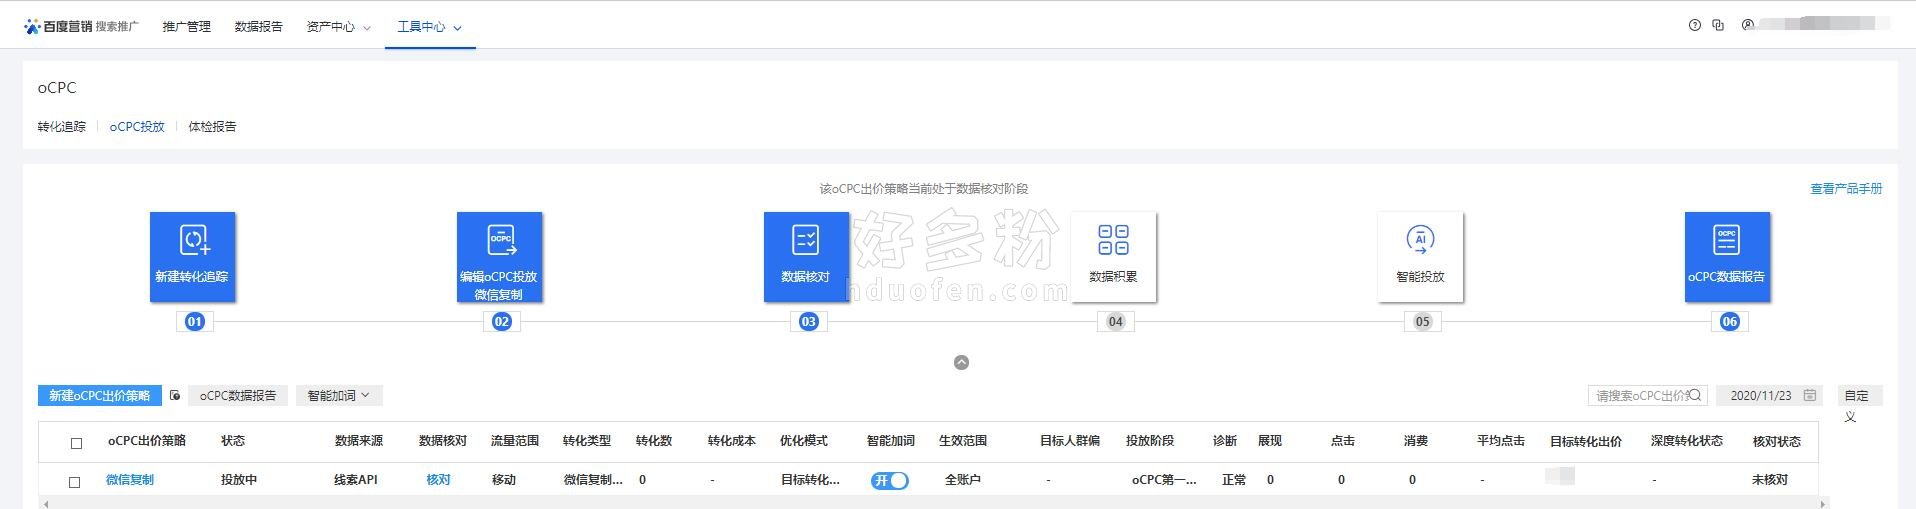Open the 推广管理 menu
The height and width of the screenshot is (509, 1916).
pyautogui.click(x=186, y=27)
